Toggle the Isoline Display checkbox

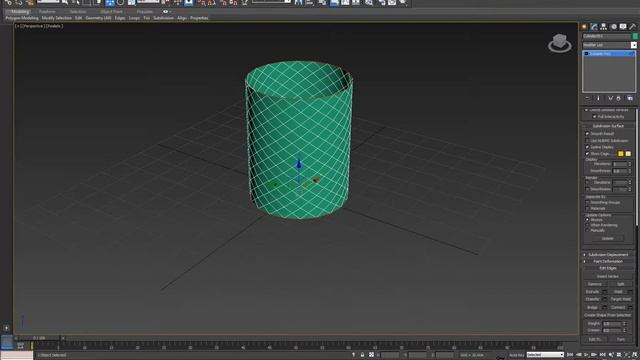[x=587, y=147]
